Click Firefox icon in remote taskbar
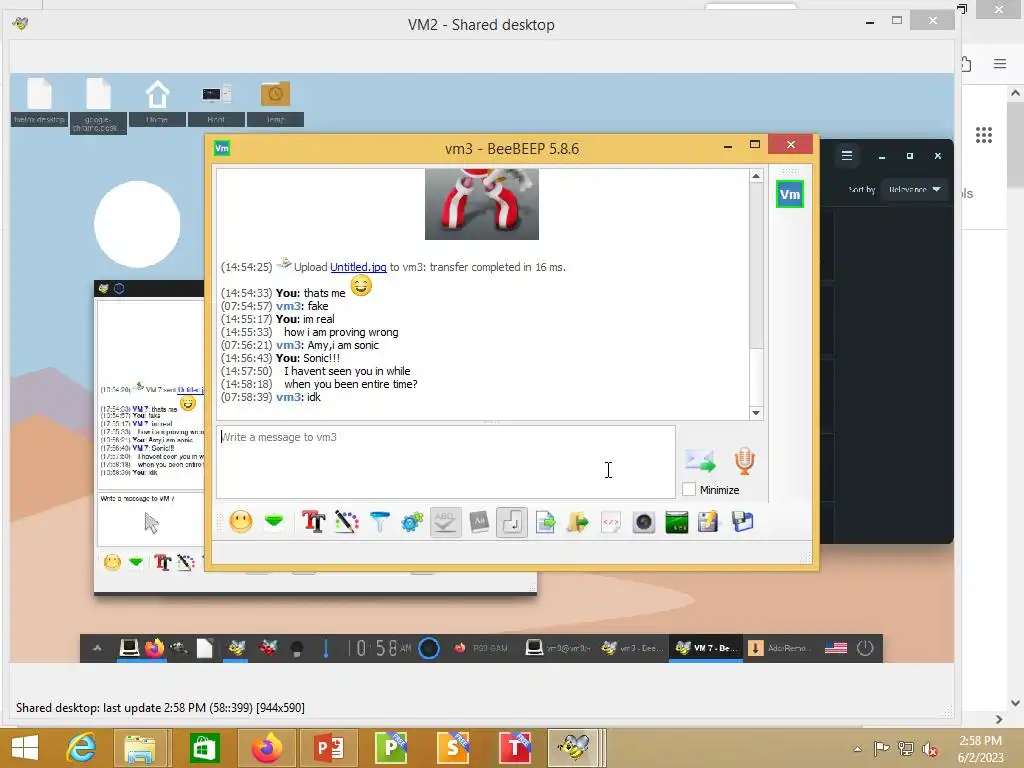 (x=155, y=648)
